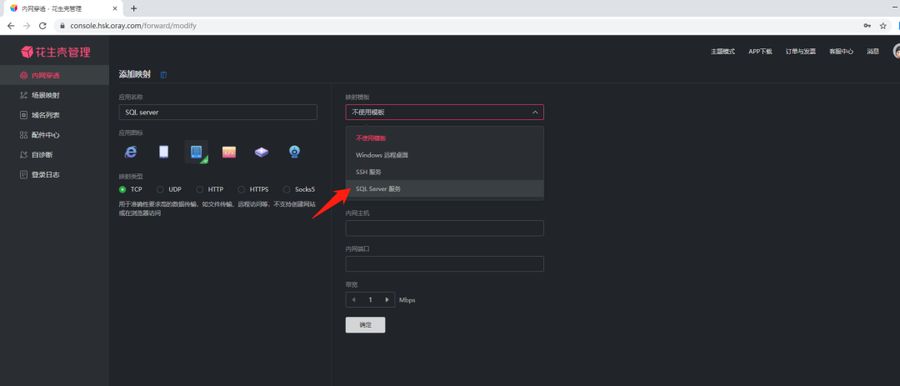Image resolution: width=900 pixels, height=386 pixels.
Task: Increase bandwidth with the right stepper arrow
Action: click(x=387, y=300)
